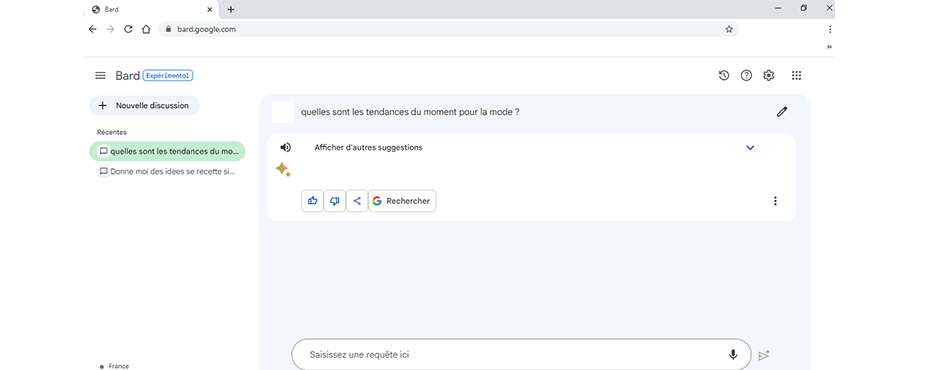Open response more options three dots
950x370 pixels.
pos(775,201)
